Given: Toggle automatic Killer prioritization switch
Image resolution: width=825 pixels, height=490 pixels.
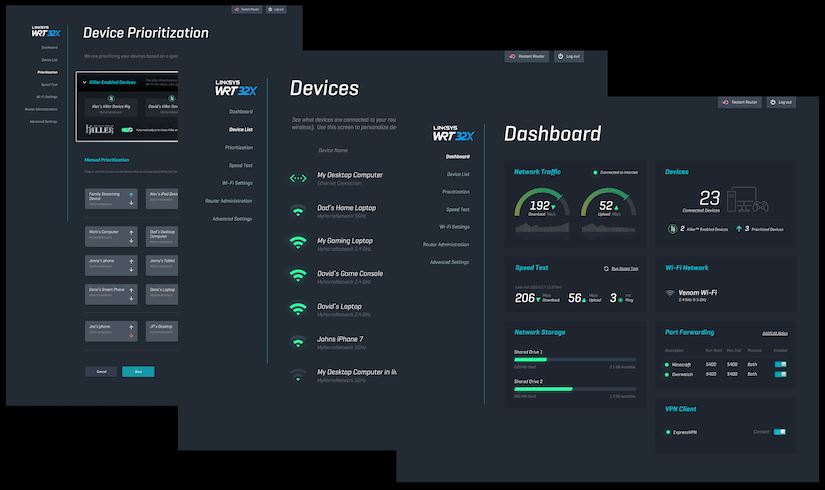Looking at the screenshot, I should click(x=127, y=130).
